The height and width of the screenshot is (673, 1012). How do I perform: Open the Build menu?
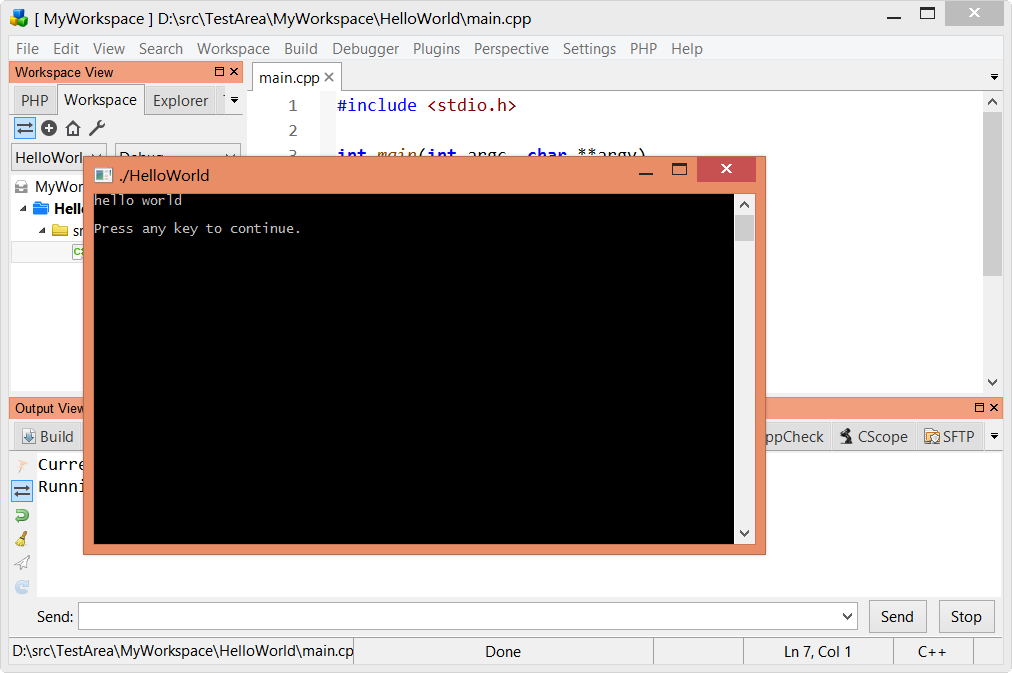[301, 48]
